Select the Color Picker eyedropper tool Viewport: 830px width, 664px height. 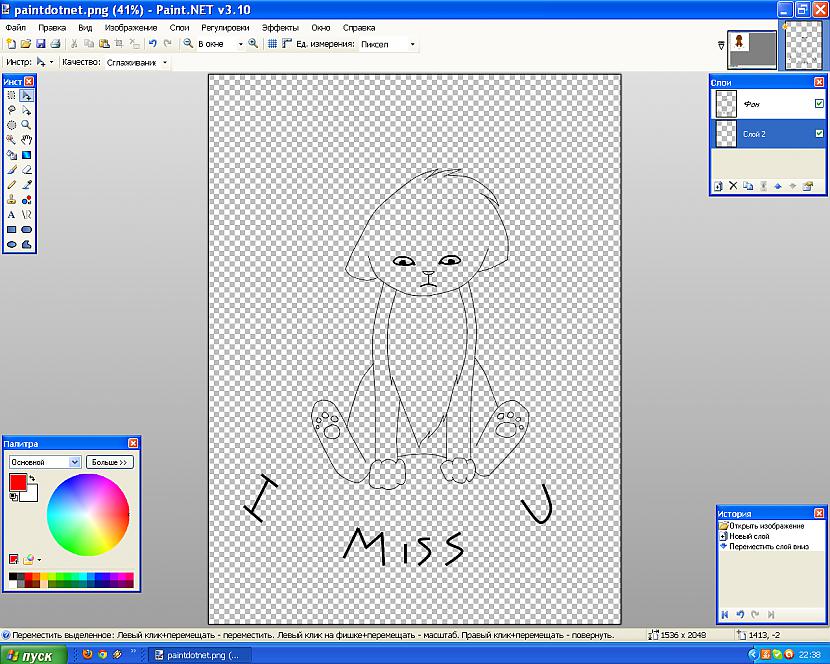(26, 184)
